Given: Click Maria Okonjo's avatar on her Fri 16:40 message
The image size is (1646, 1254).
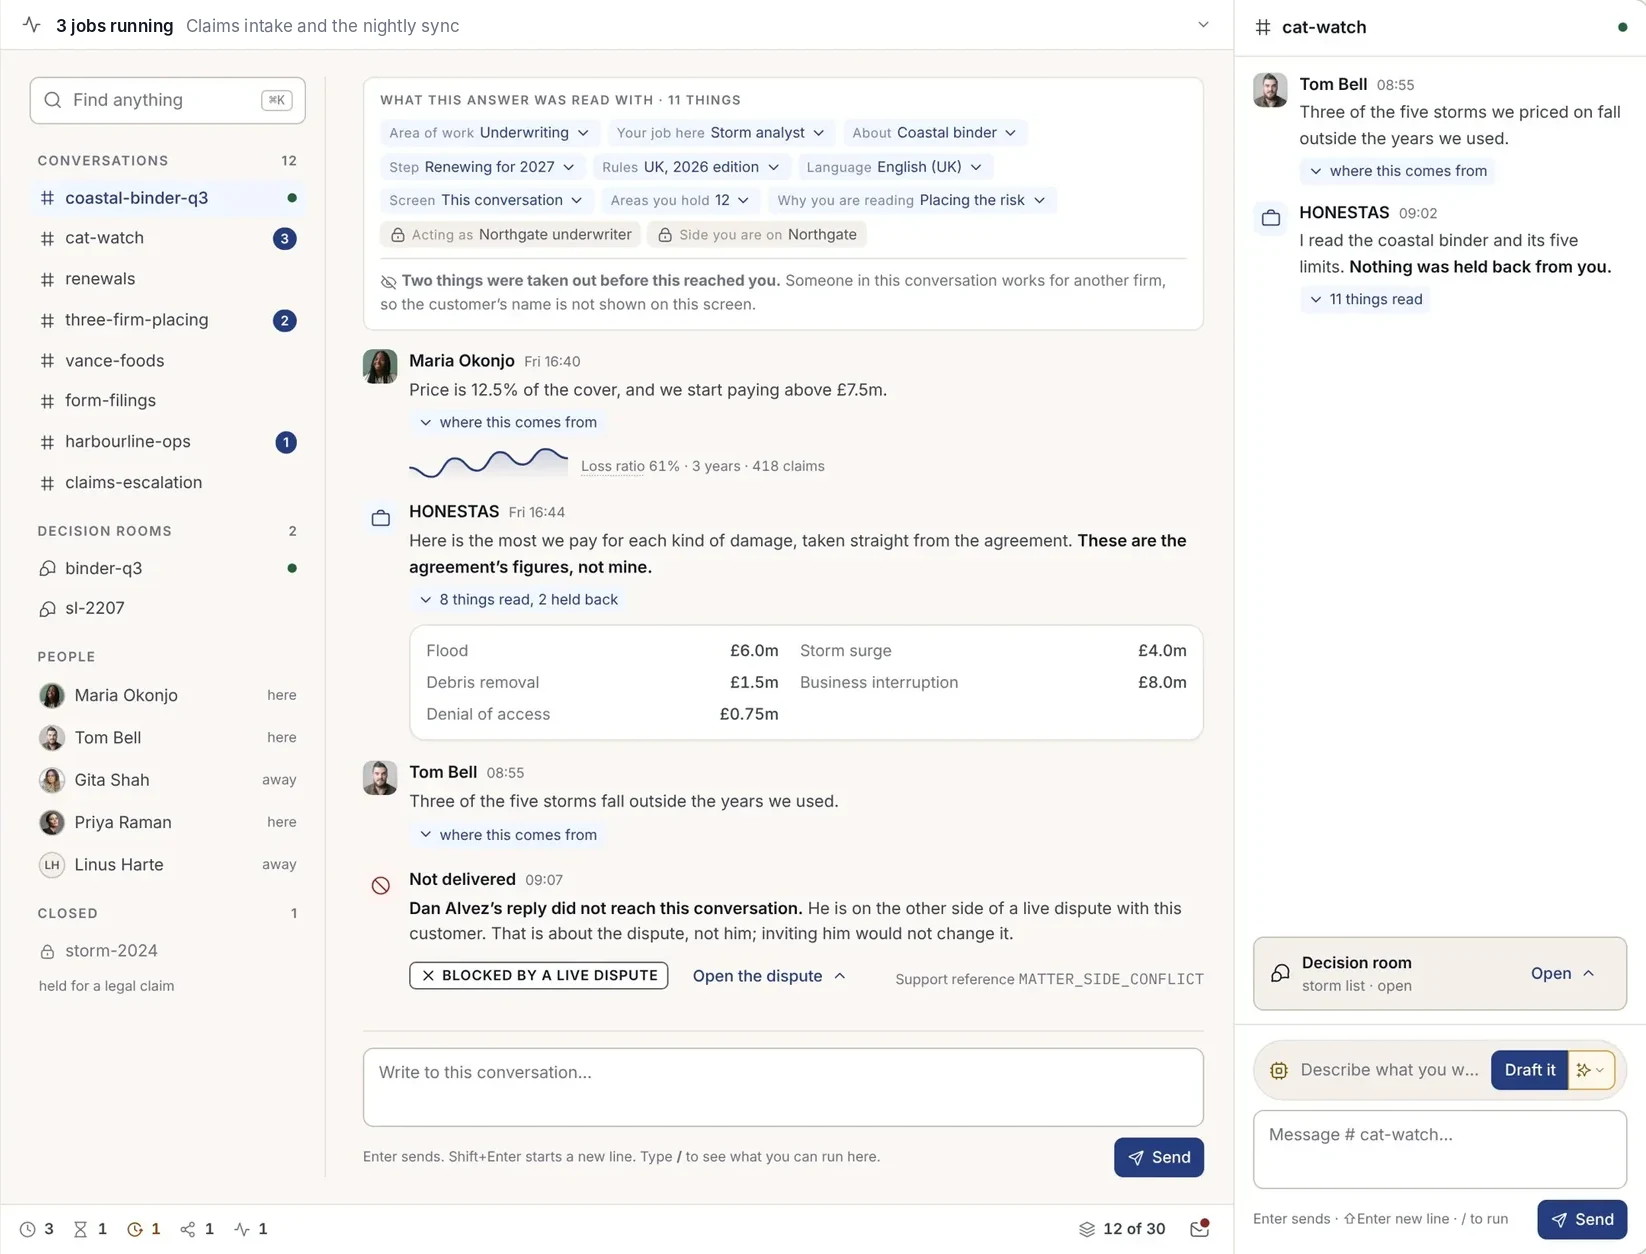Looking at the screenshot, I should click(380, 366).
